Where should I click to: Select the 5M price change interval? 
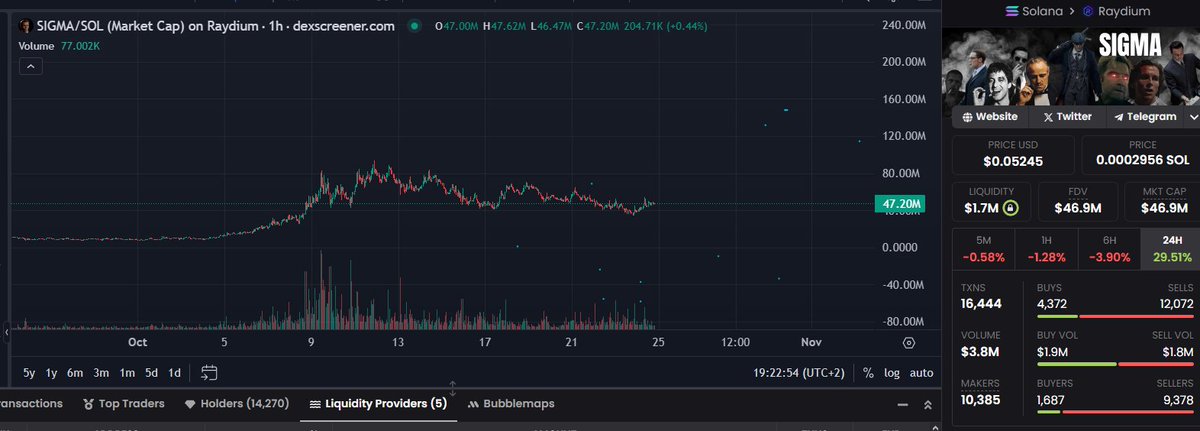pyautogui.click(x=983, y=248)
